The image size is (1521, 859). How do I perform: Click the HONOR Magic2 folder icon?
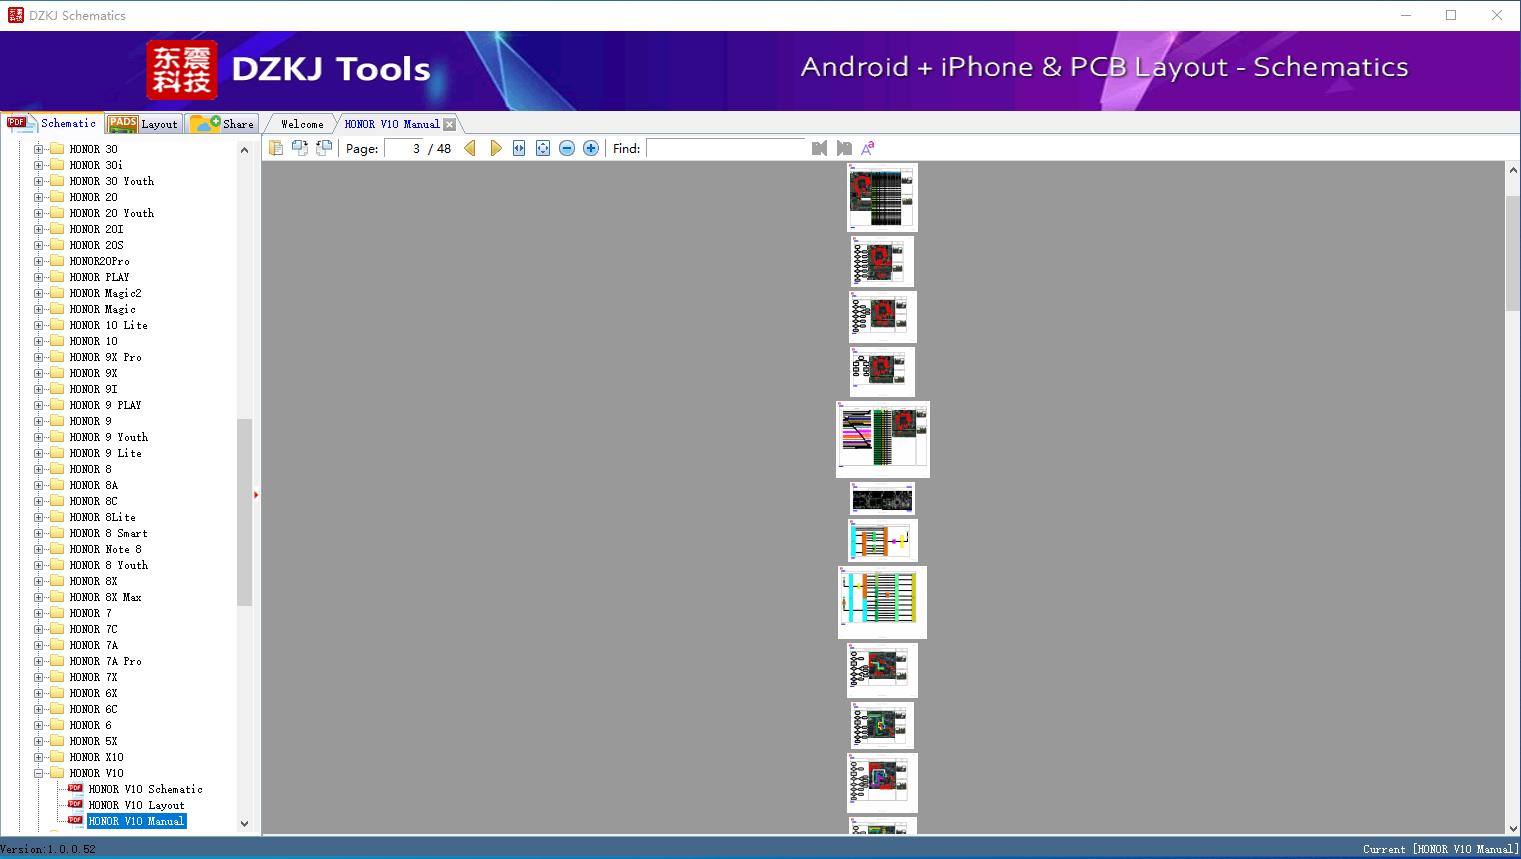(57, 293)
